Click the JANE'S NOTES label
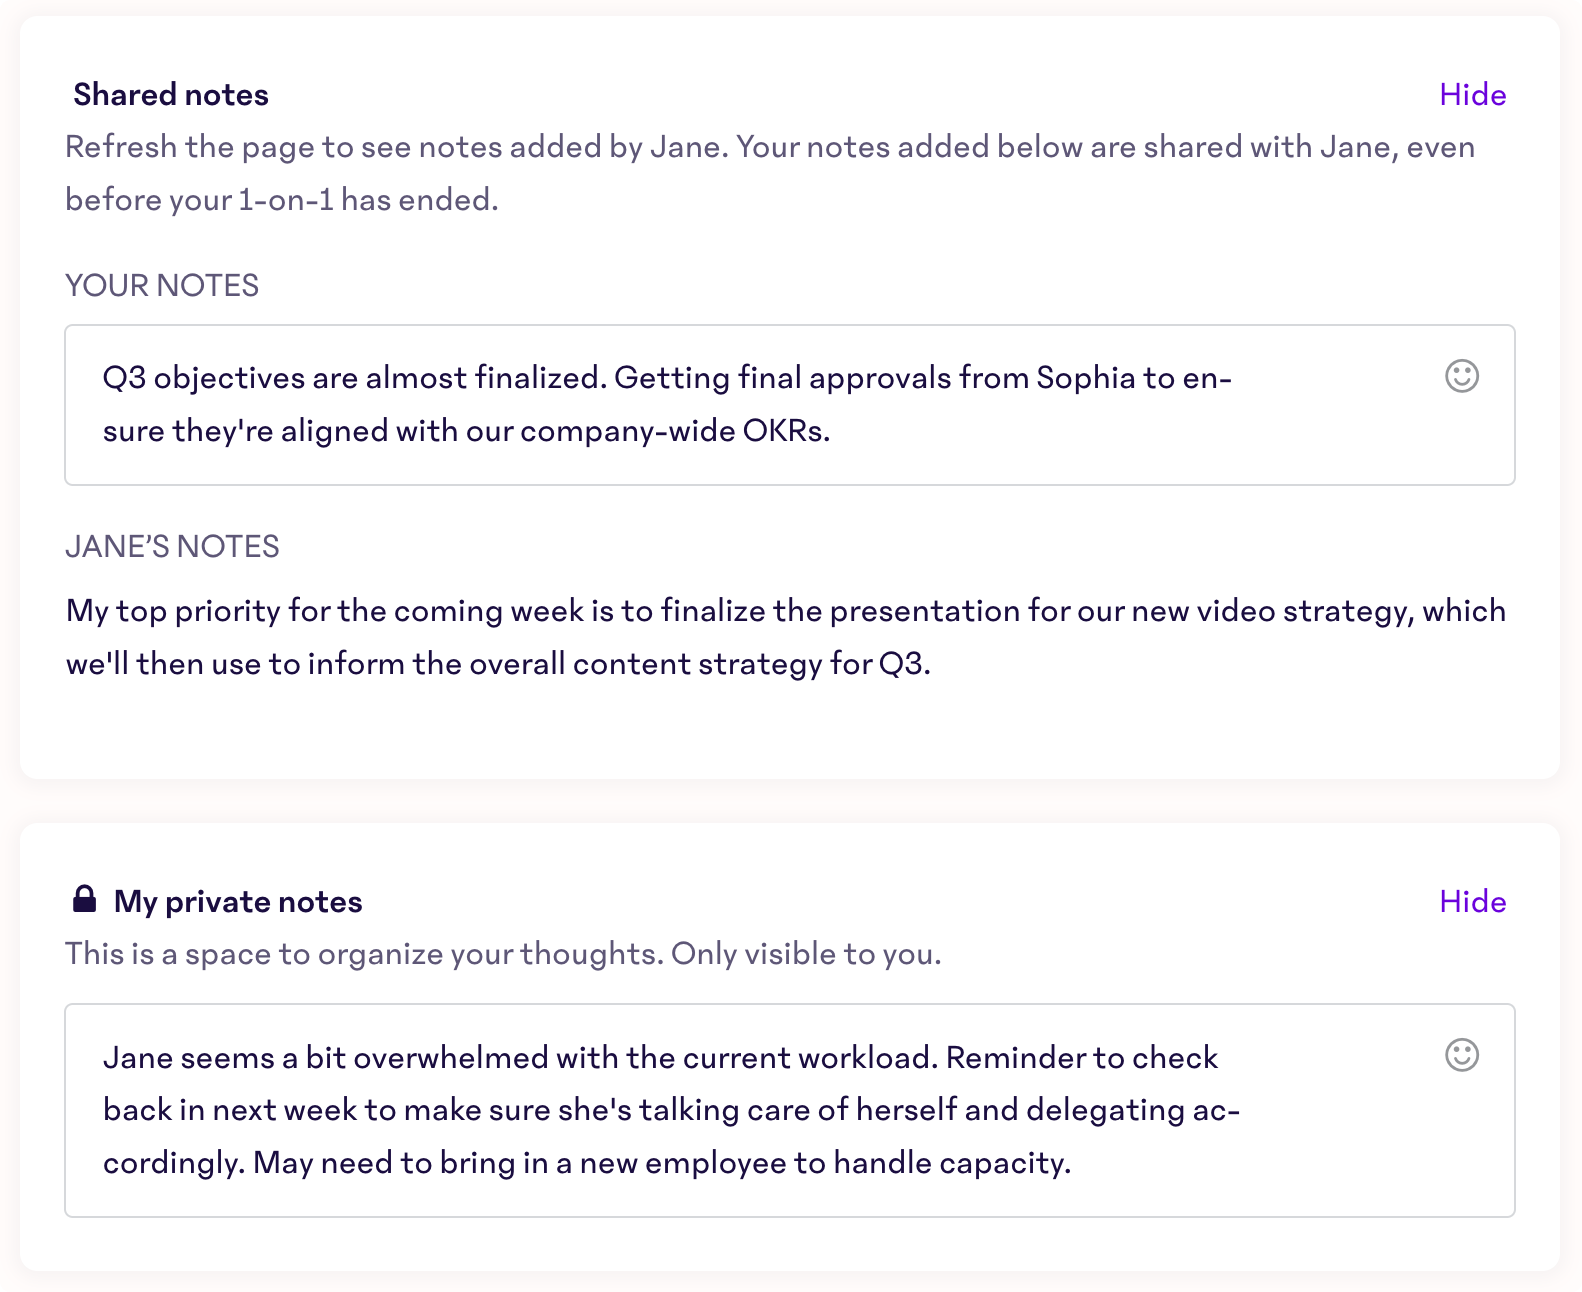Image resolution: width=1582 pixels, height=1292 pixels. [x=172, y=547]
